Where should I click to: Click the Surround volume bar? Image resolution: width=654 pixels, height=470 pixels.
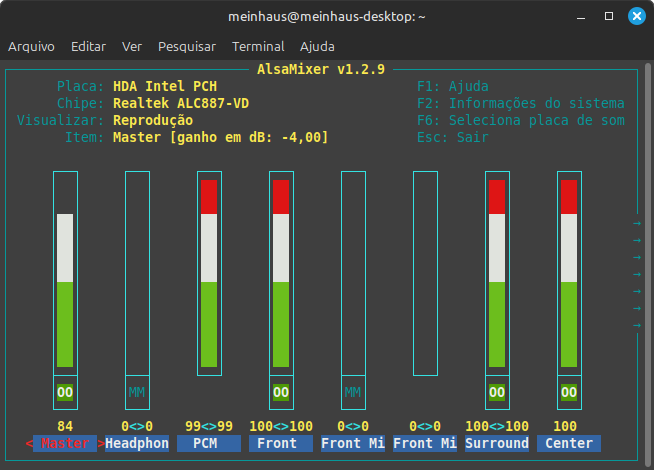(497, 273)
